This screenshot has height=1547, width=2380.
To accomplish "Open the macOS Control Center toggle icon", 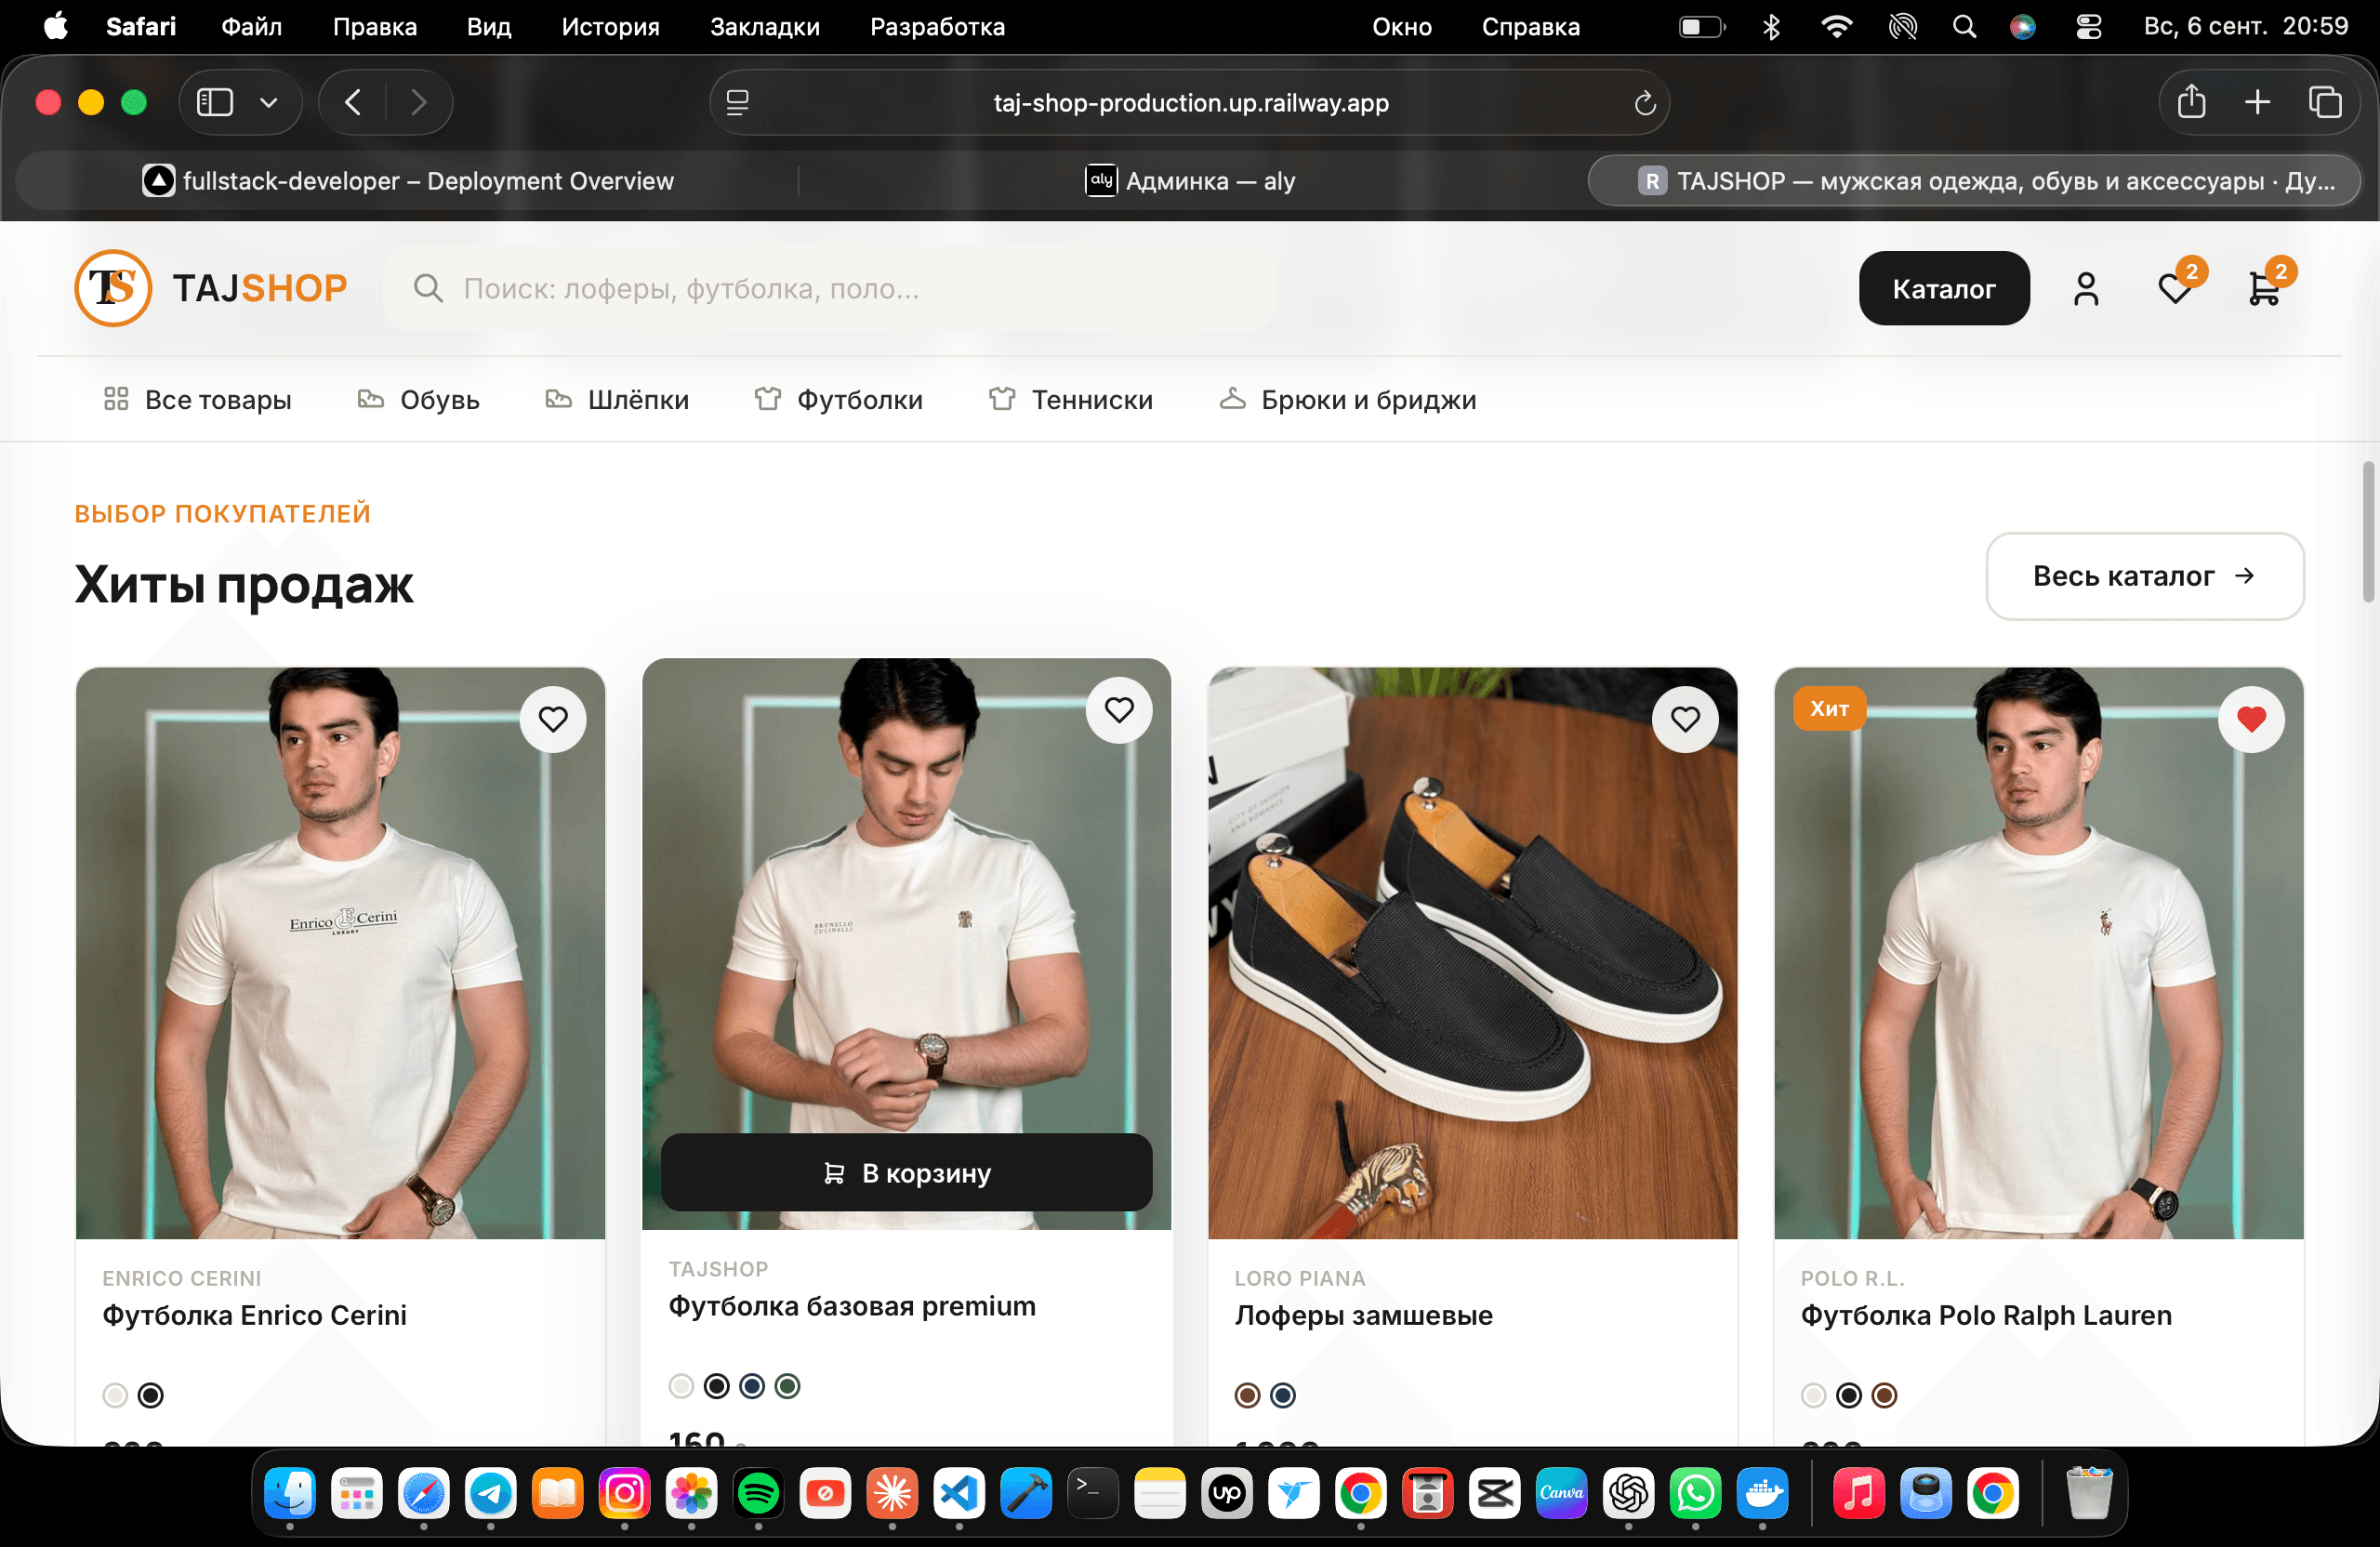I will click(2089, 27).
